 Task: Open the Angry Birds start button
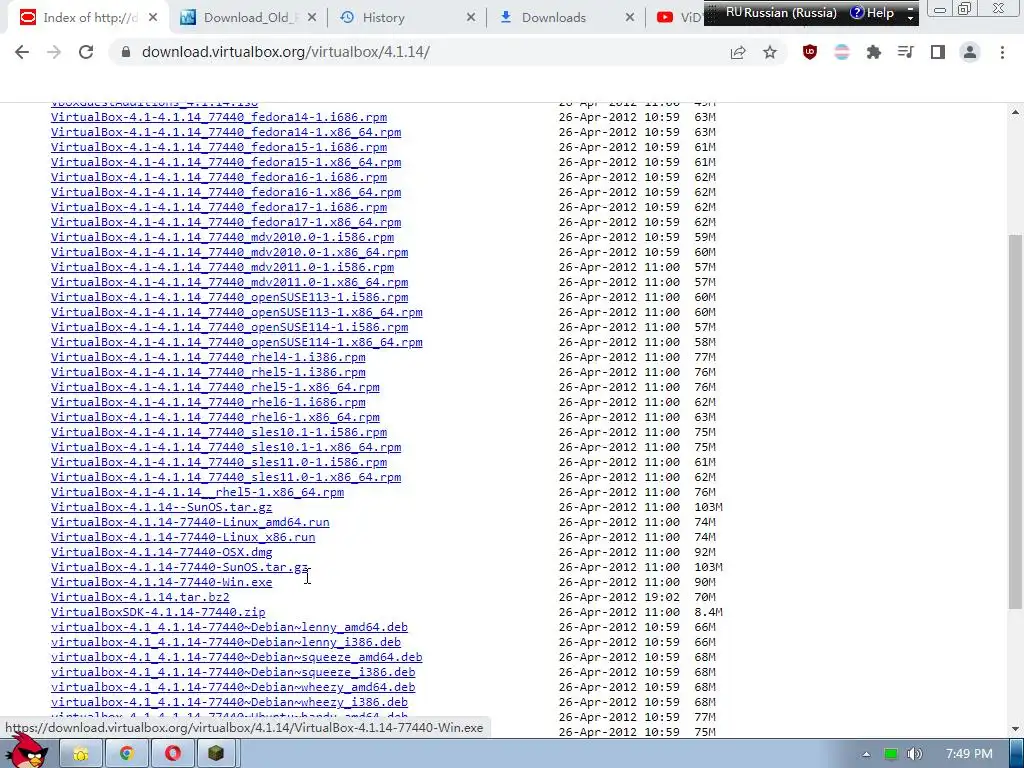pyautogui.click(x=28, y=751)
